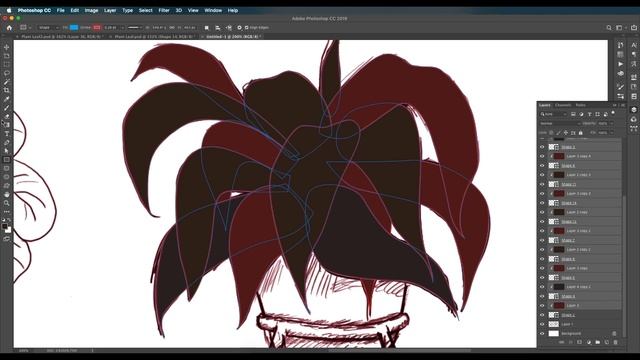Toggle Quick Mask mode

(7, 239)
